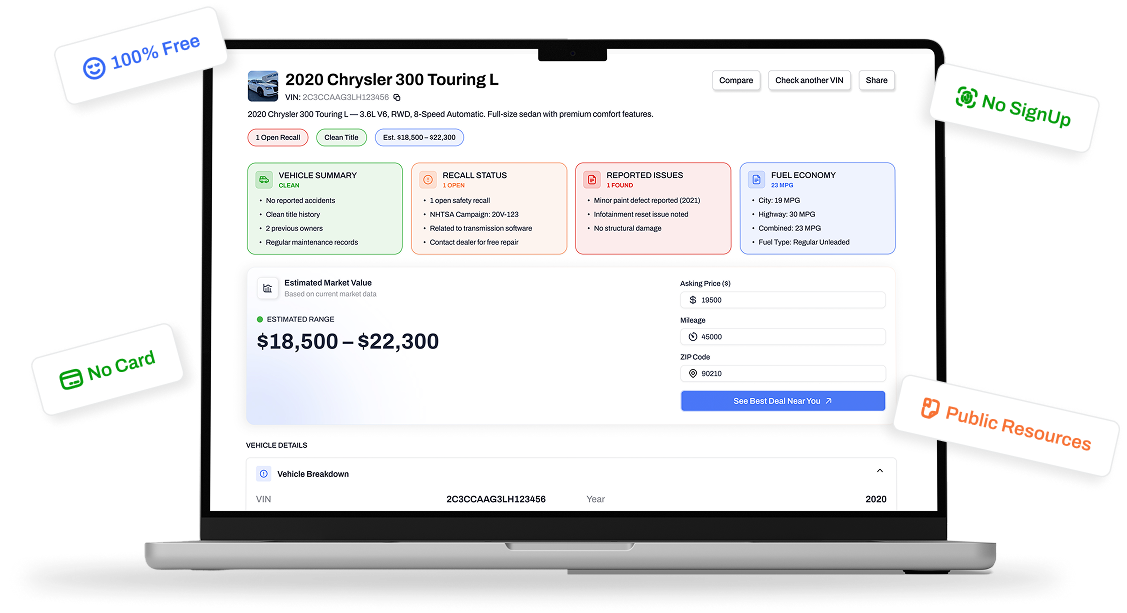
Task: Click the Recall Status alert icon
Action: (428, 180)
